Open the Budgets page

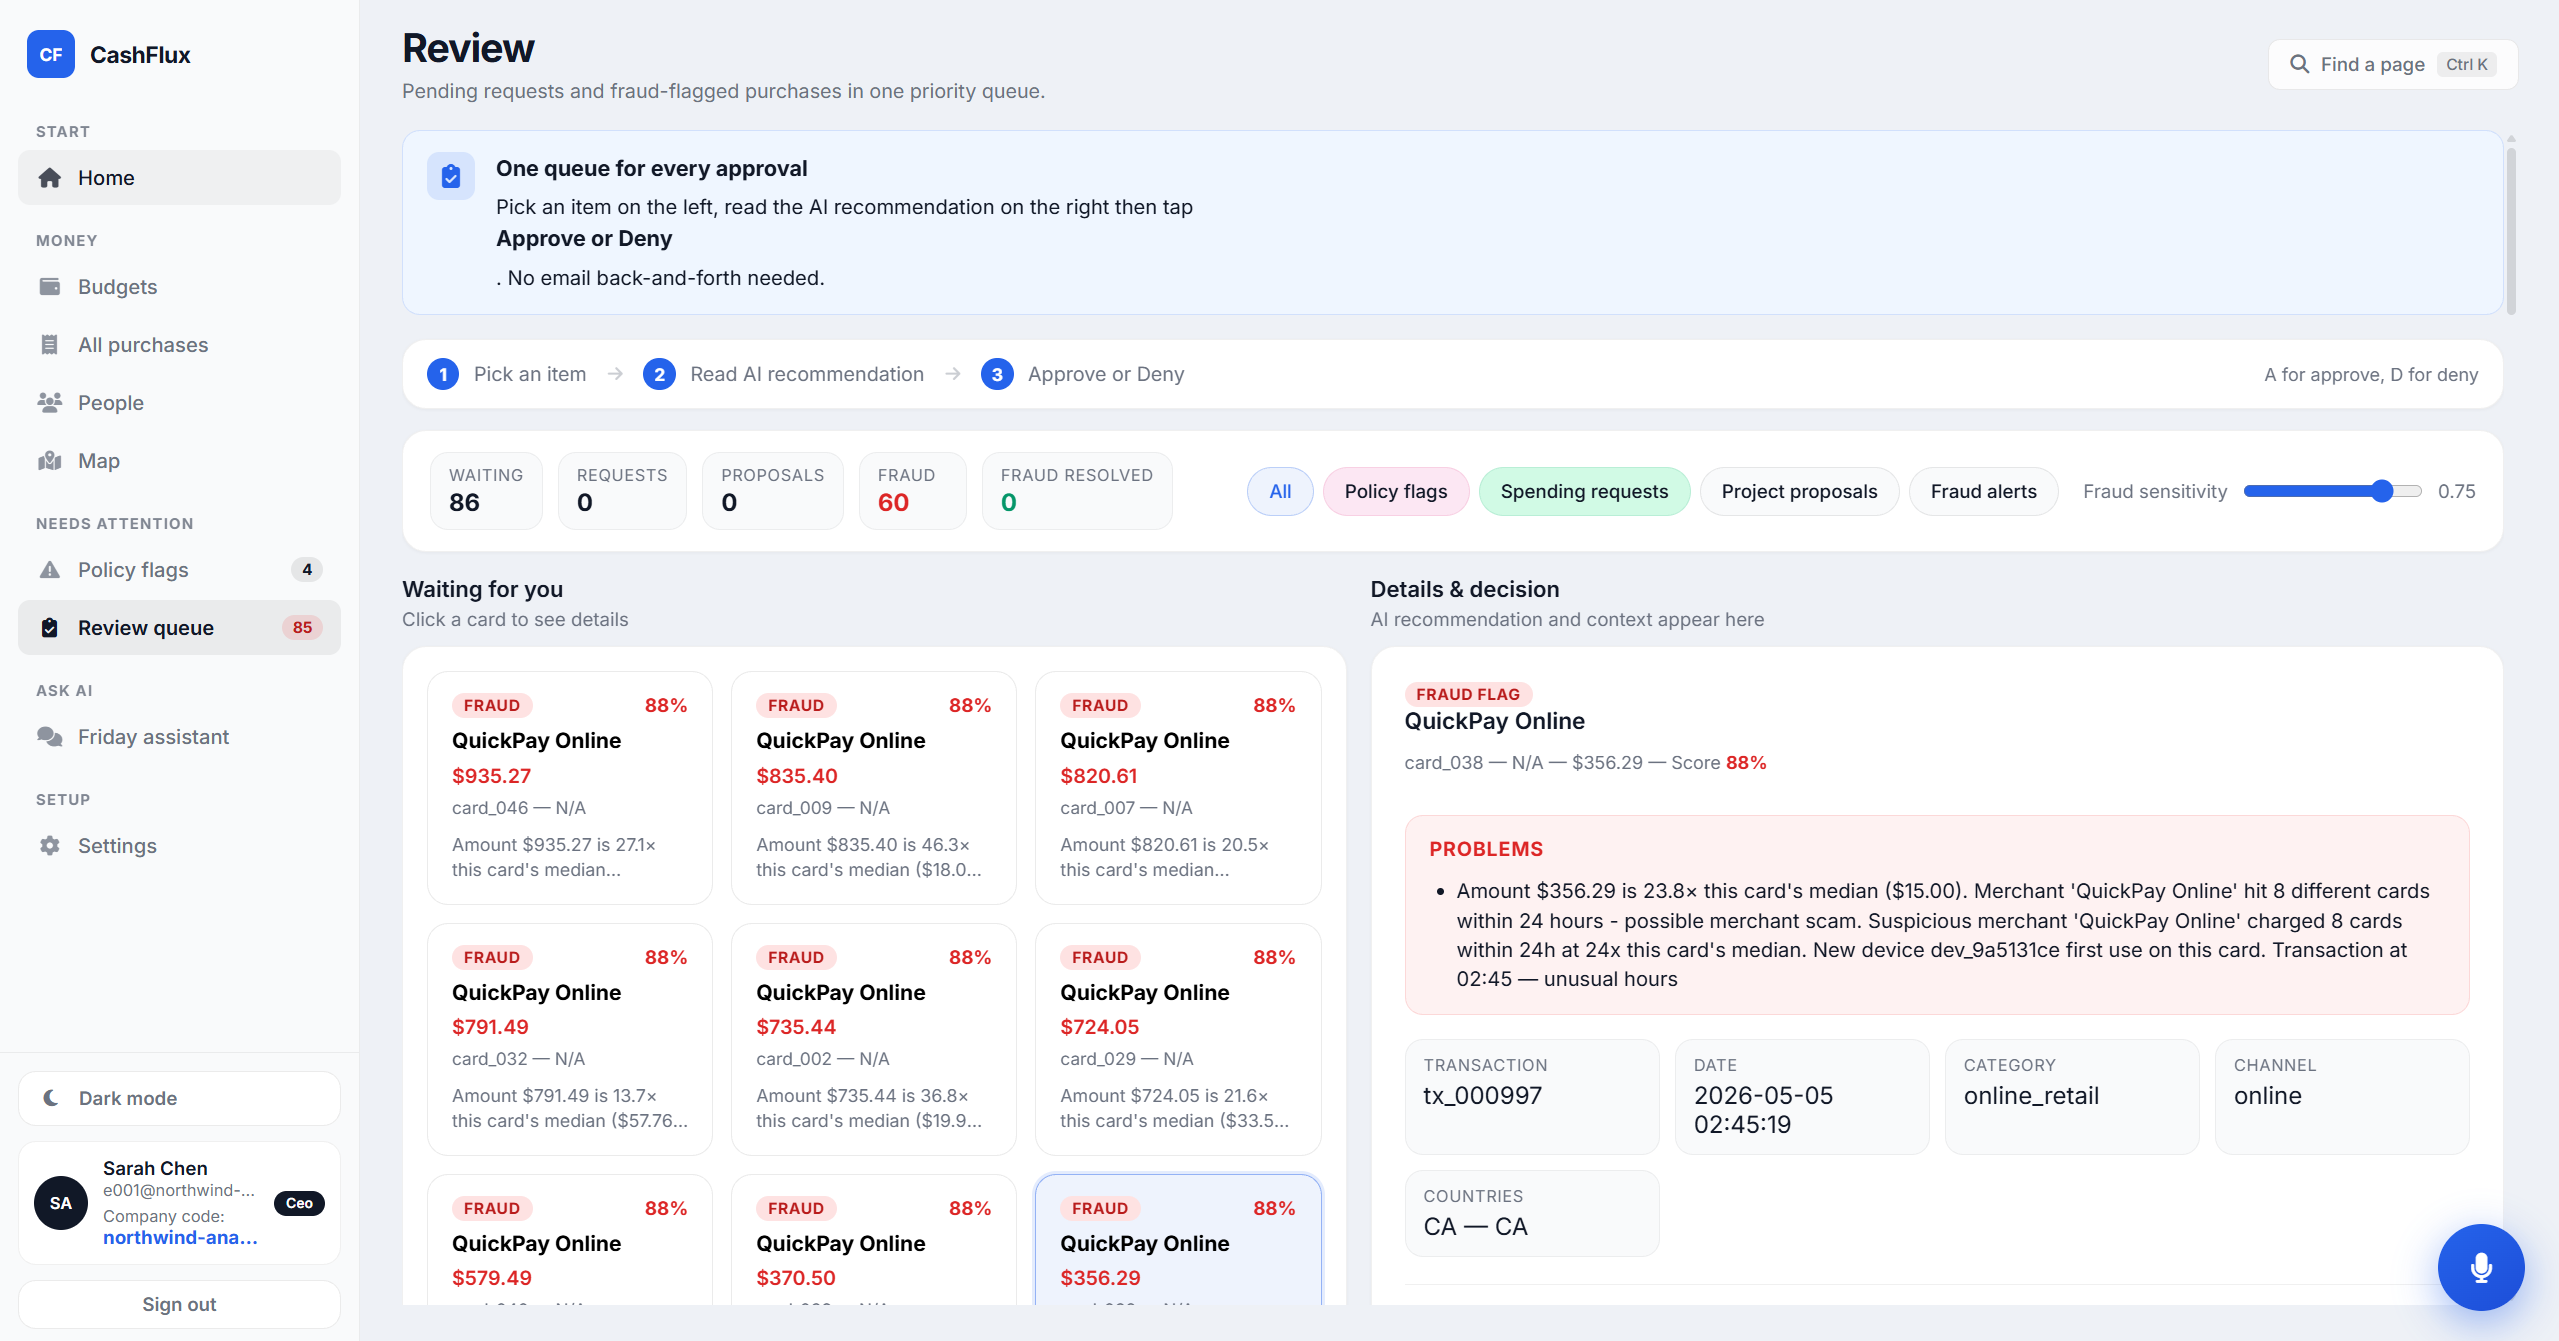click(x=179, y=287)
